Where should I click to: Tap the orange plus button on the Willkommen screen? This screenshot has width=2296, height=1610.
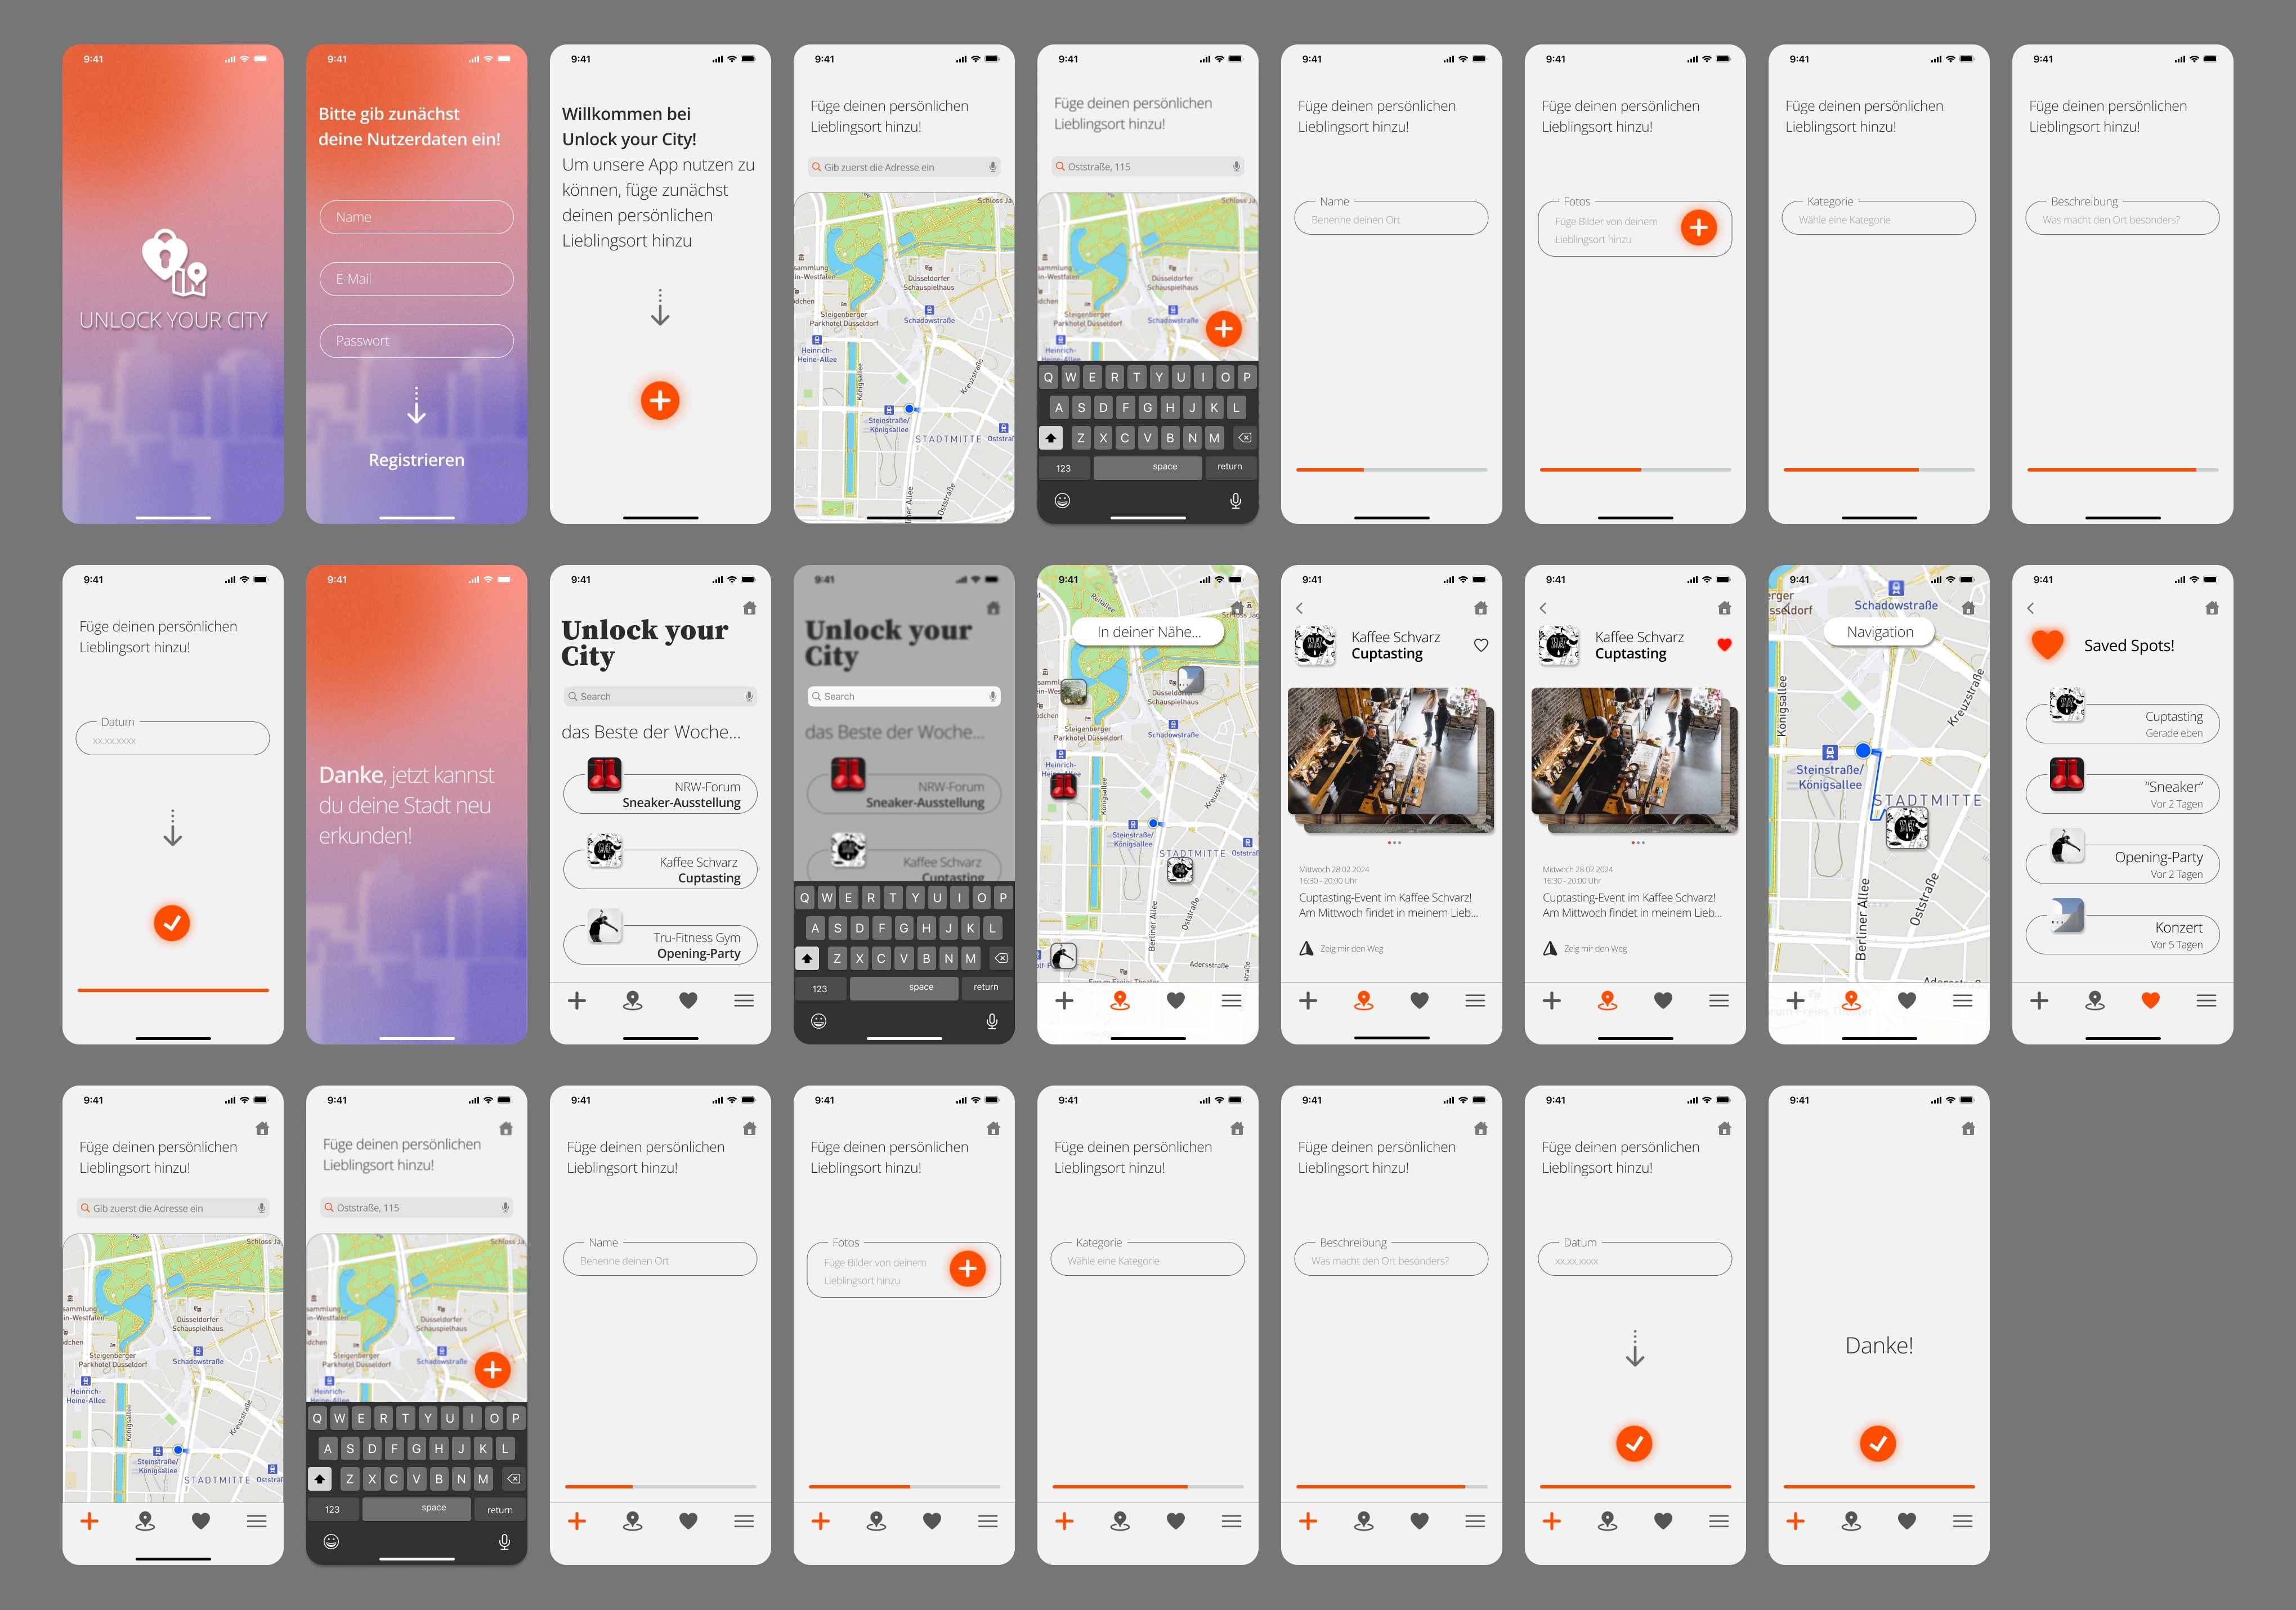point(659,401)
